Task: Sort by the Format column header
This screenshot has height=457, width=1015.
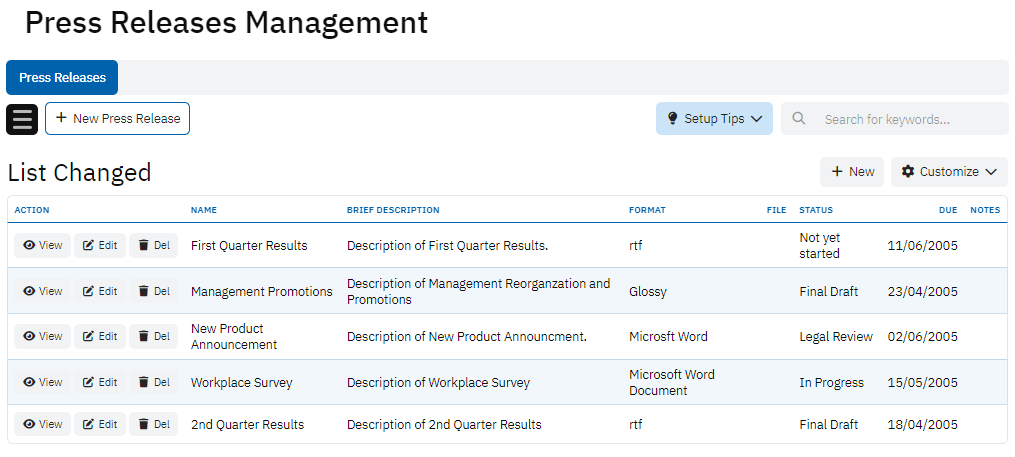Action: point(647,210)
